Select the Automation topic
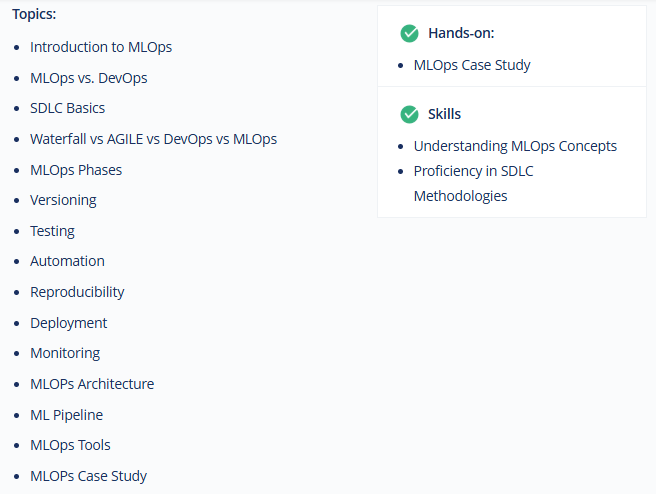The image size is (656, 494). pyautogui.click(x=67, y=261)
